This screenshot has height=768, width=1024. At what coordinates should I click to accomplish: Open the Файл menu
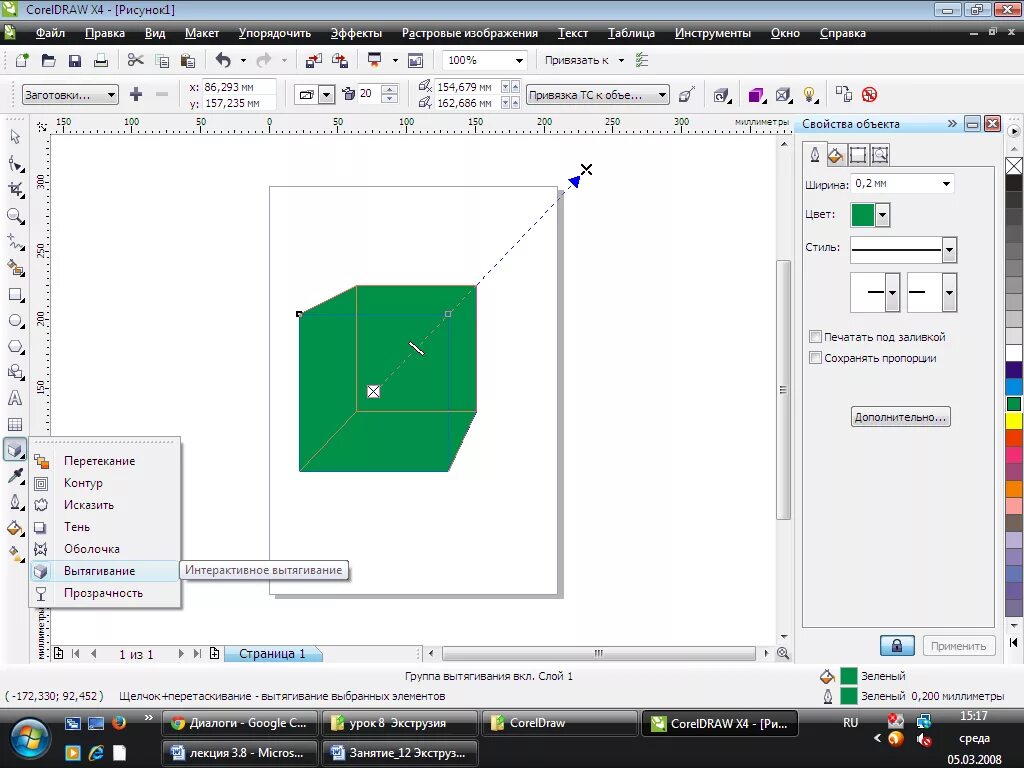coord(50,33)
